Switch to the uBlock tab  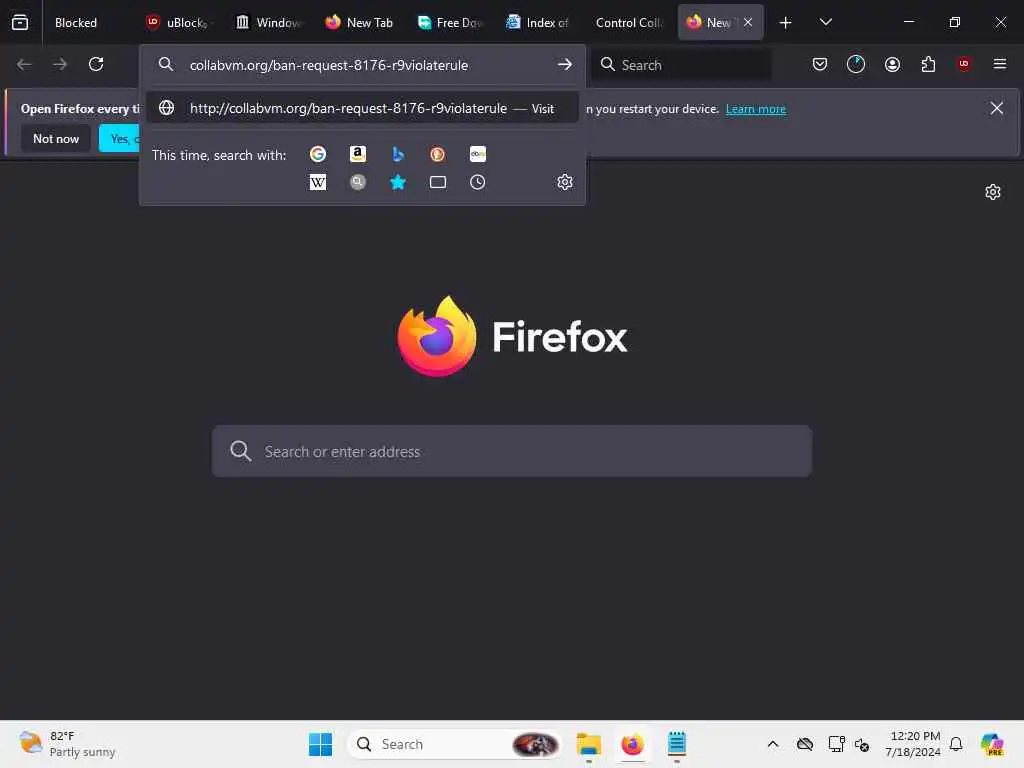[x=178, y=23]
